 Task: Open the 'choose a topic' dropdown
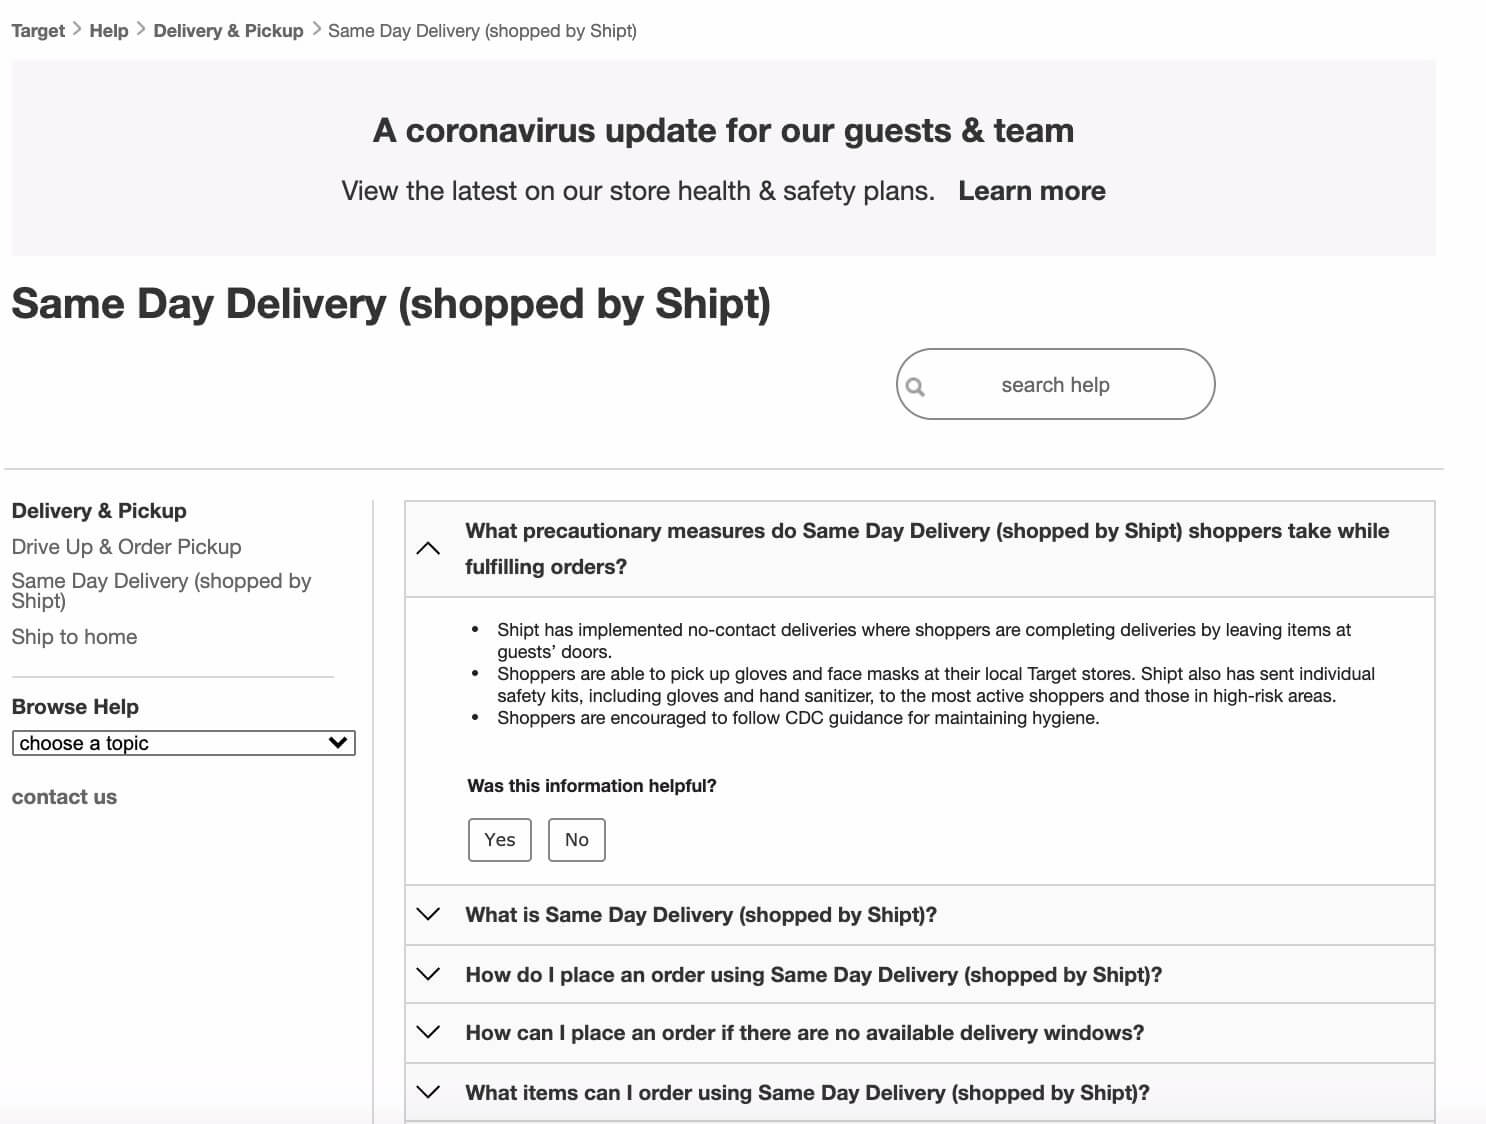(x=183, y=743)
